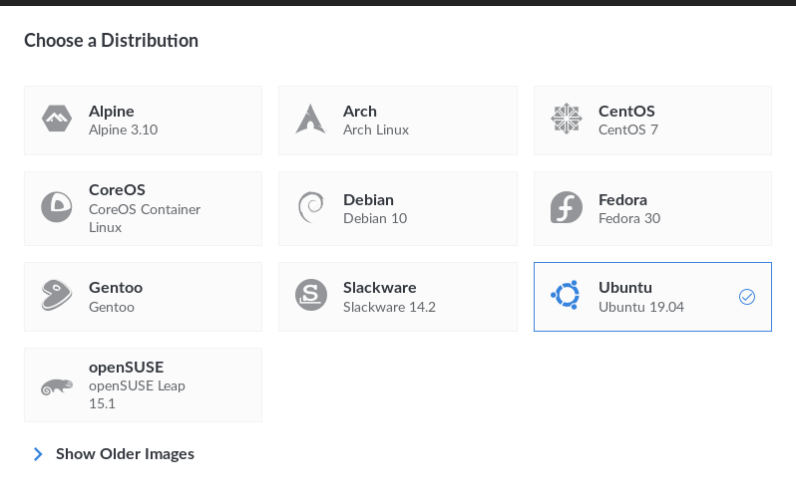This screenshot has height=502, width=796.
Task: Choose the Slackware distribution title
Action: pyautogui.click(x=380, y=288)
